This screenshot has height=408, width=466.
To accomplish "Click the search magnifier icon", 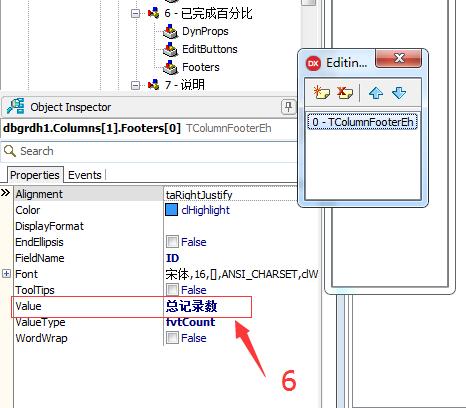I will (10, 151).
